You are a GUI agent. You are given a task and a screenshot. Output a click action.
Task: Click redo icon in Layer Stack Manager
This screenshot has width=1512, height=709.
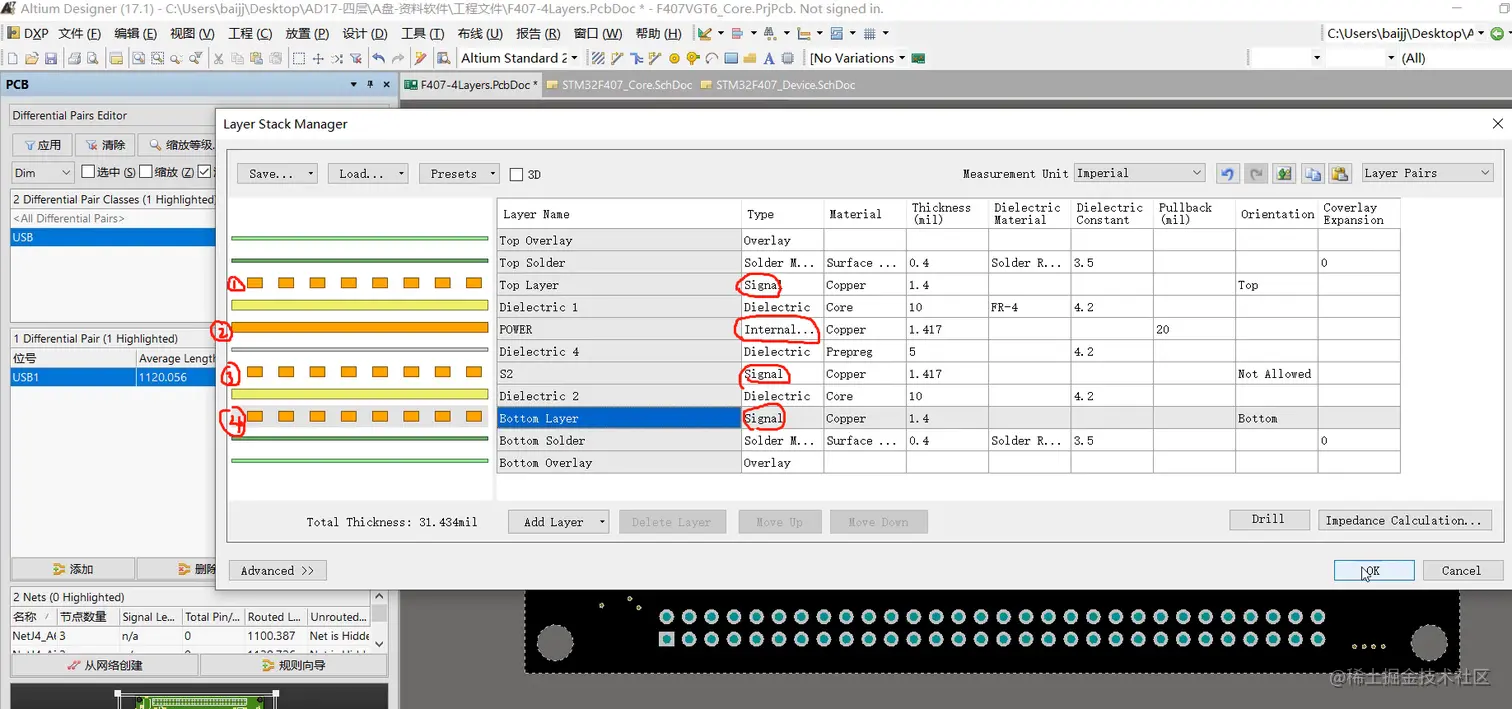(x=1256, y=174)
